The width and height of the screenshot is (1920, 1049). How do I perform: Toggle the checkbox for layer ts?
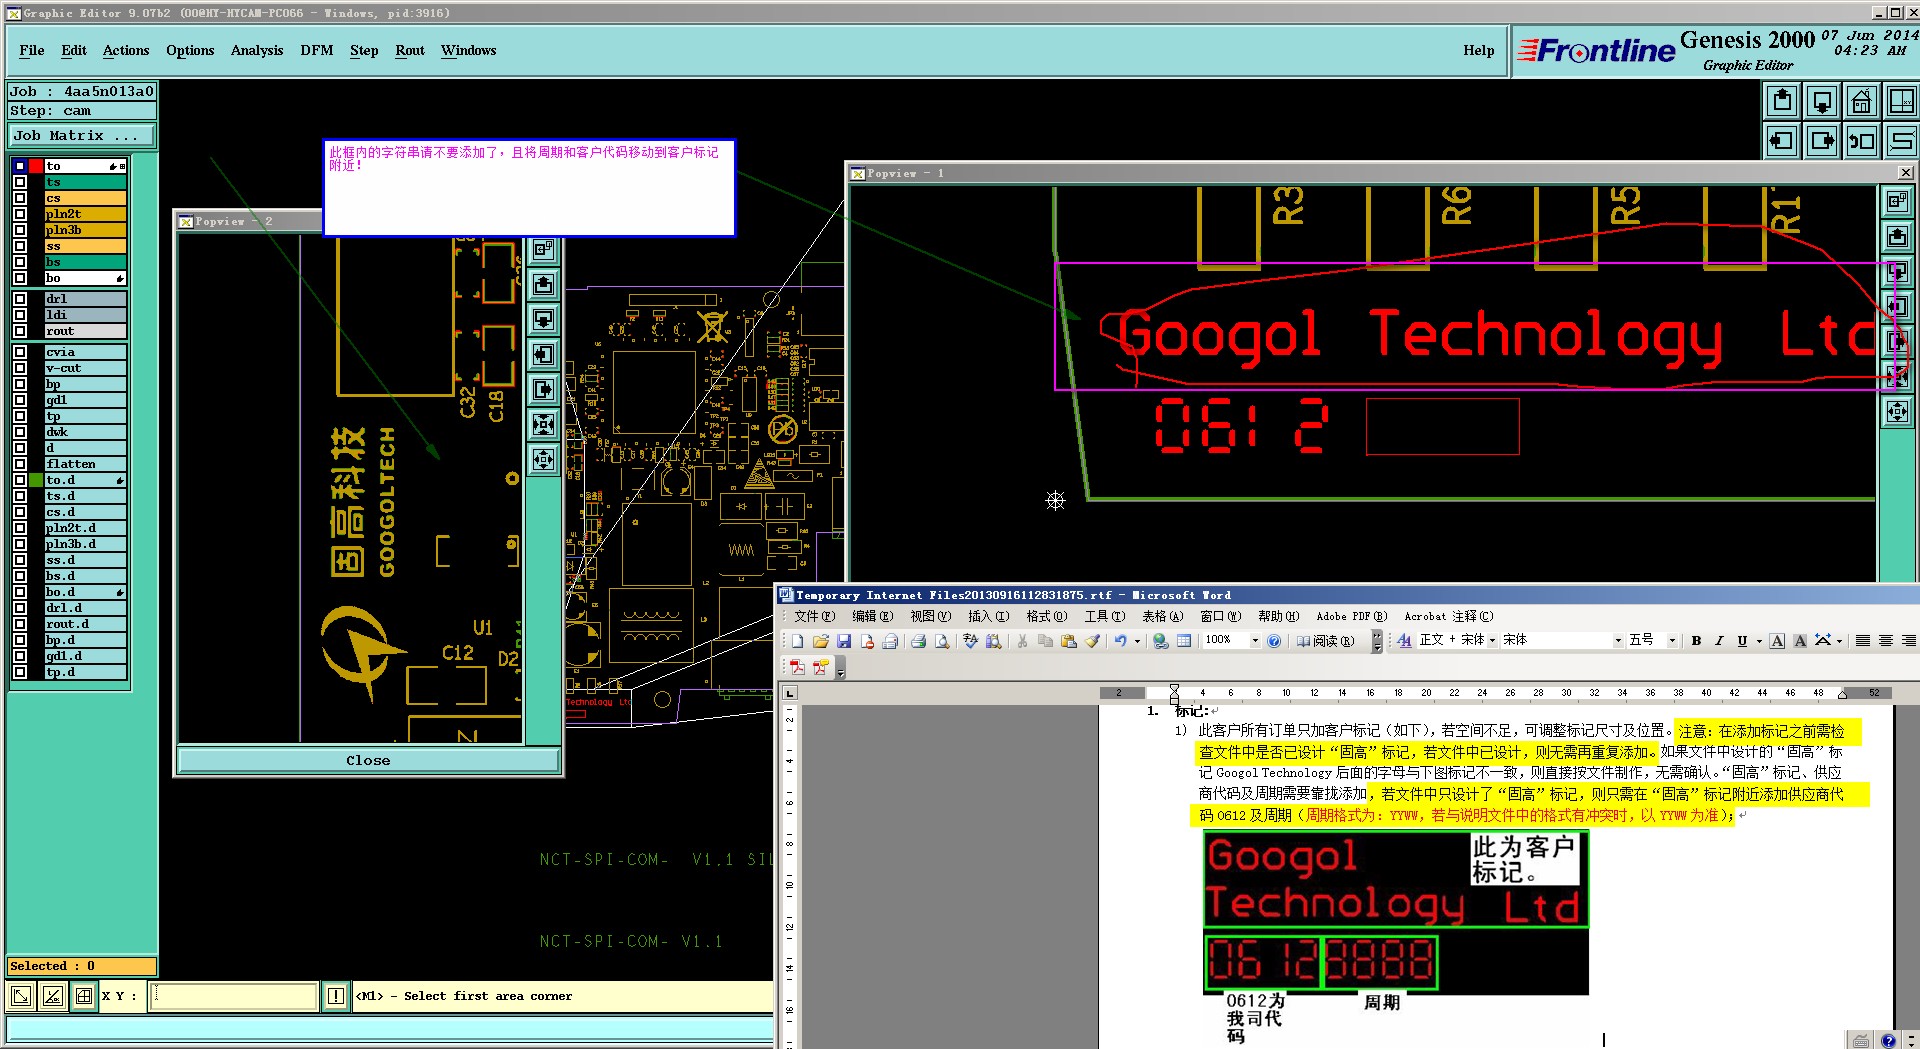click(20, 182)
